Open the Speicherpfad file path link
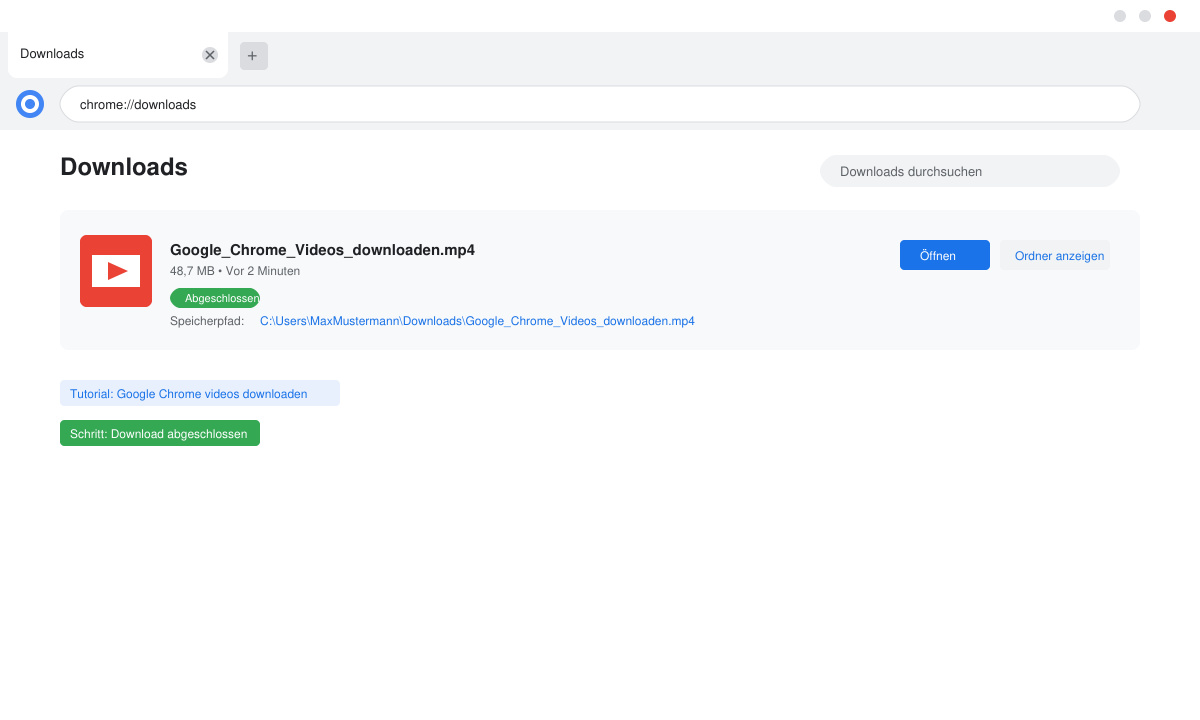 point(477,321)
